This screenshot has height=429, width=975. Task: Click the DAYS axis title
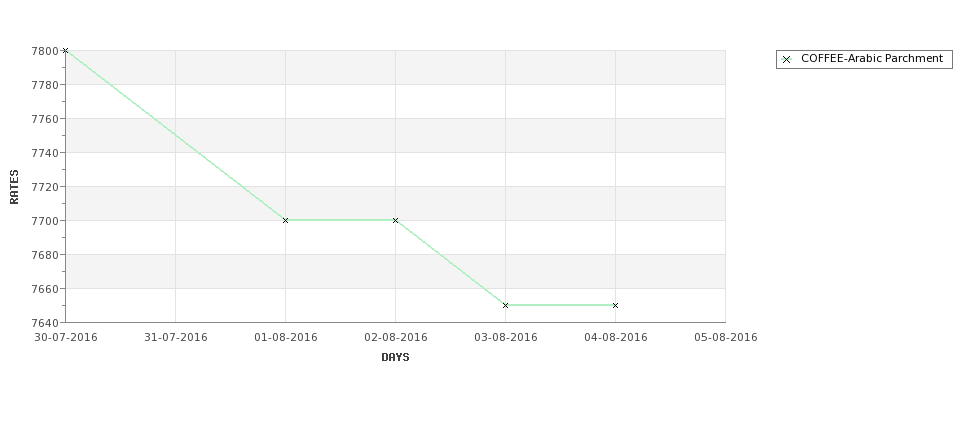395,357
